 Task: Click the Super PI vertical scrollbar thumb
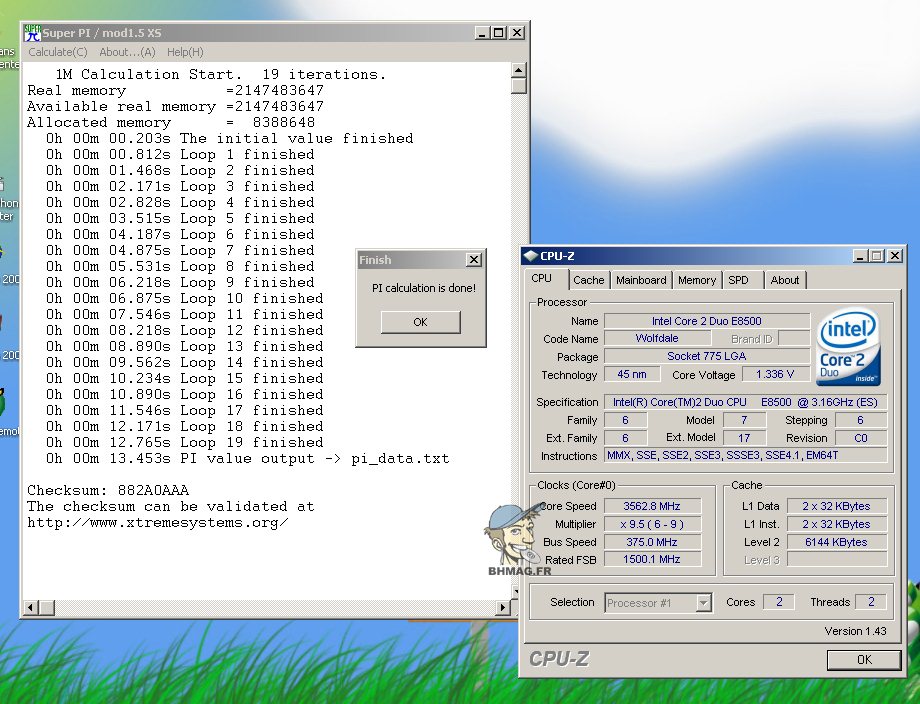tap(518, 86)
